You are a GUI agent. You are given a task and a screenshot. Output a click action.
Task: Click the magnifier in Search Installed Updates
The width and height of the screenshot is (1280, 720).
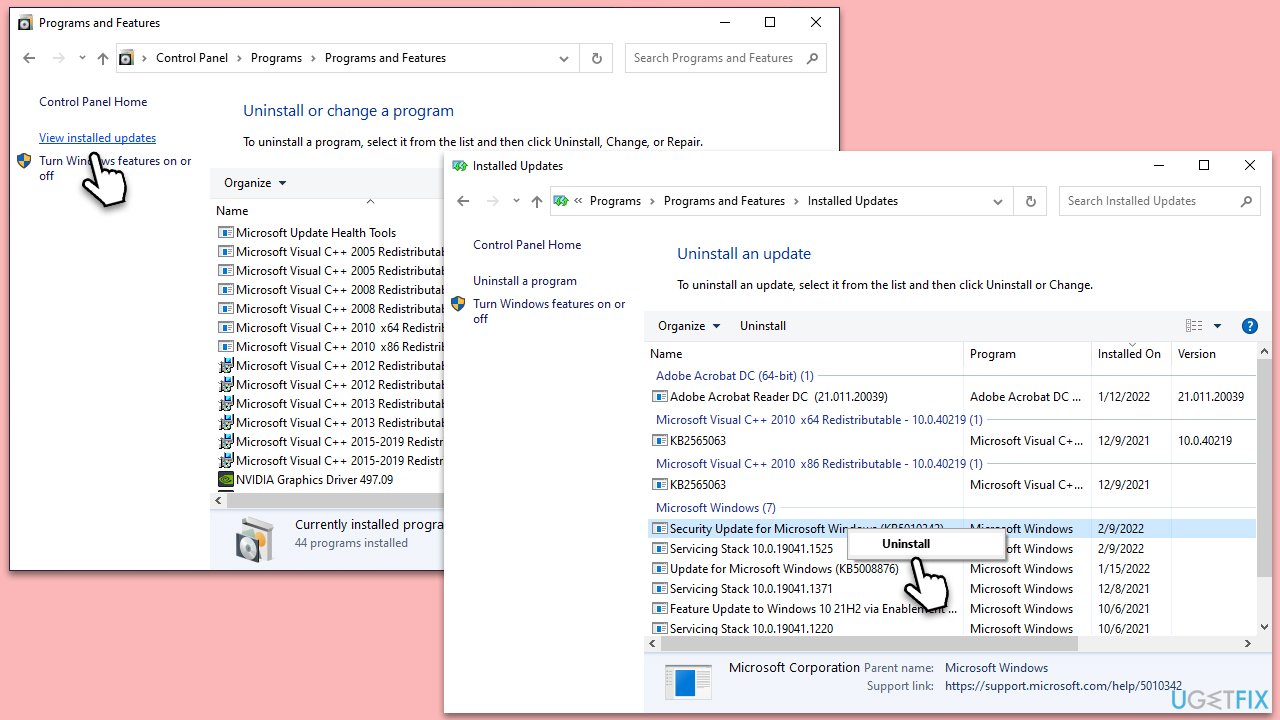pyautogui.click(x=1246, y=201)
